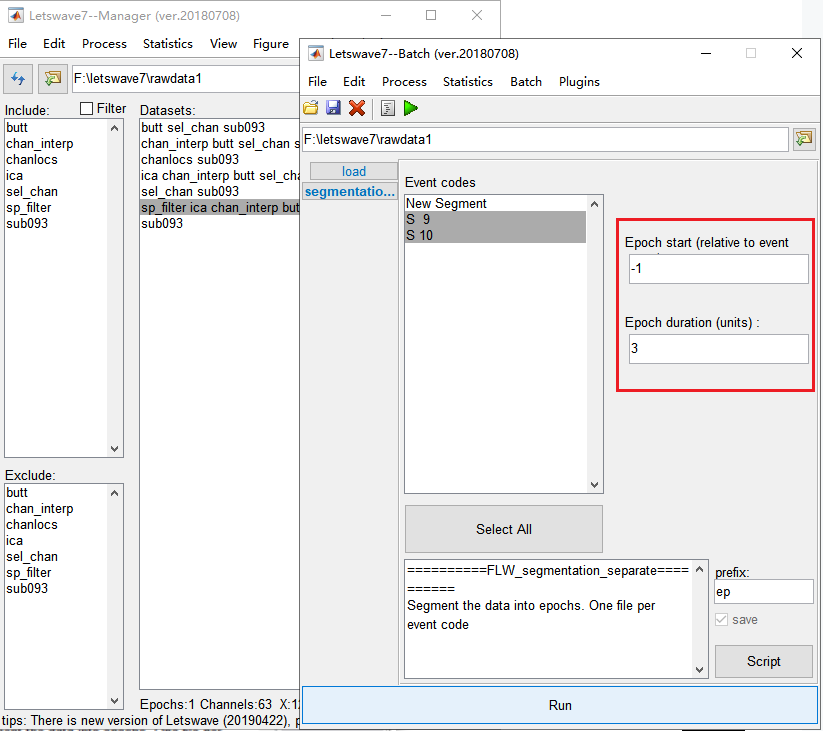The width and height of the screenshot is (823, 731).
Task: Click the green play run icon
Action: [410, 108]
